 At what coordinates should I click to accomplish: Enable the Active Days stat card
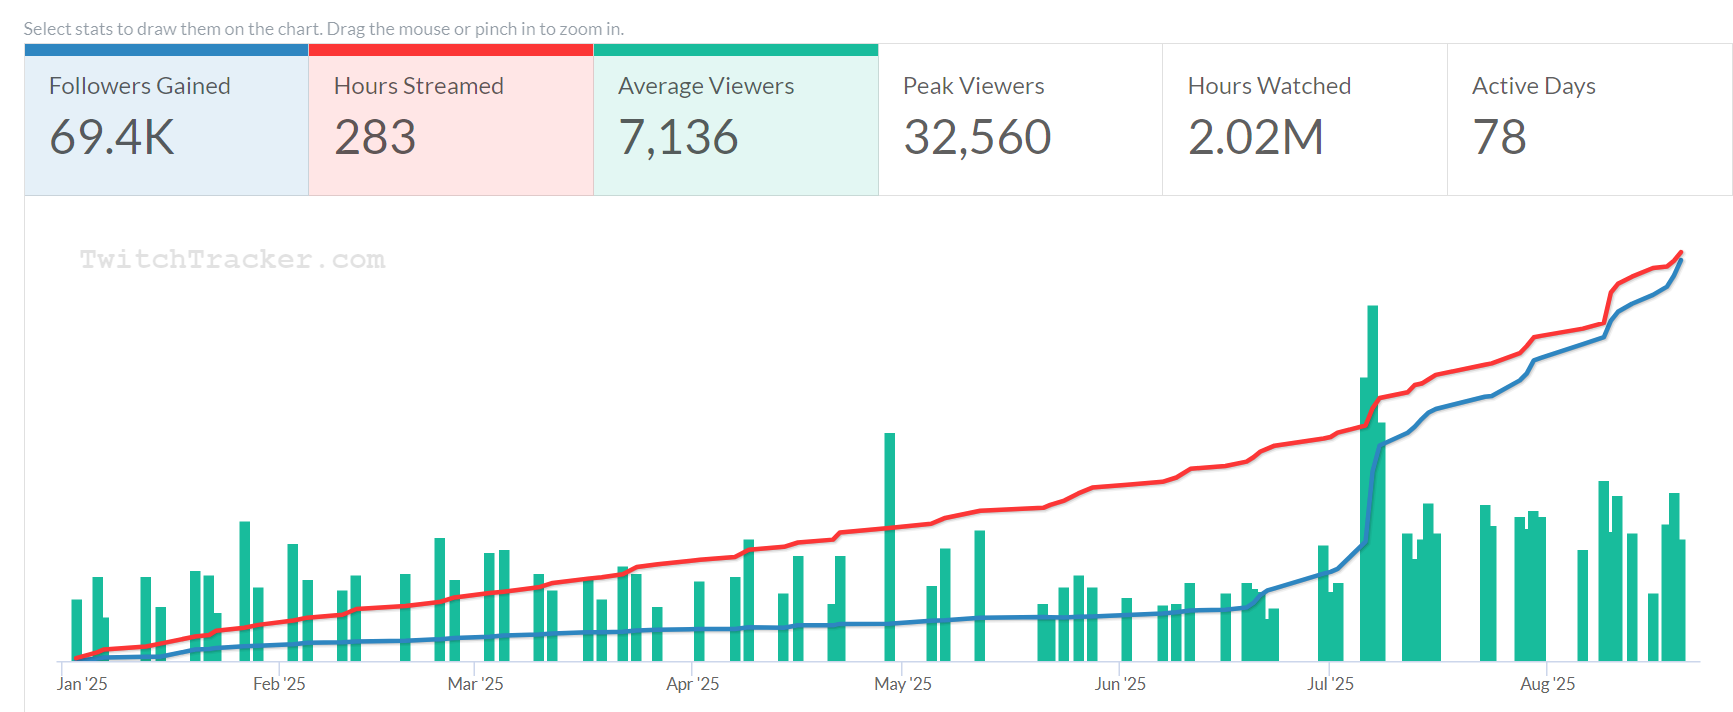point(1590,120)
